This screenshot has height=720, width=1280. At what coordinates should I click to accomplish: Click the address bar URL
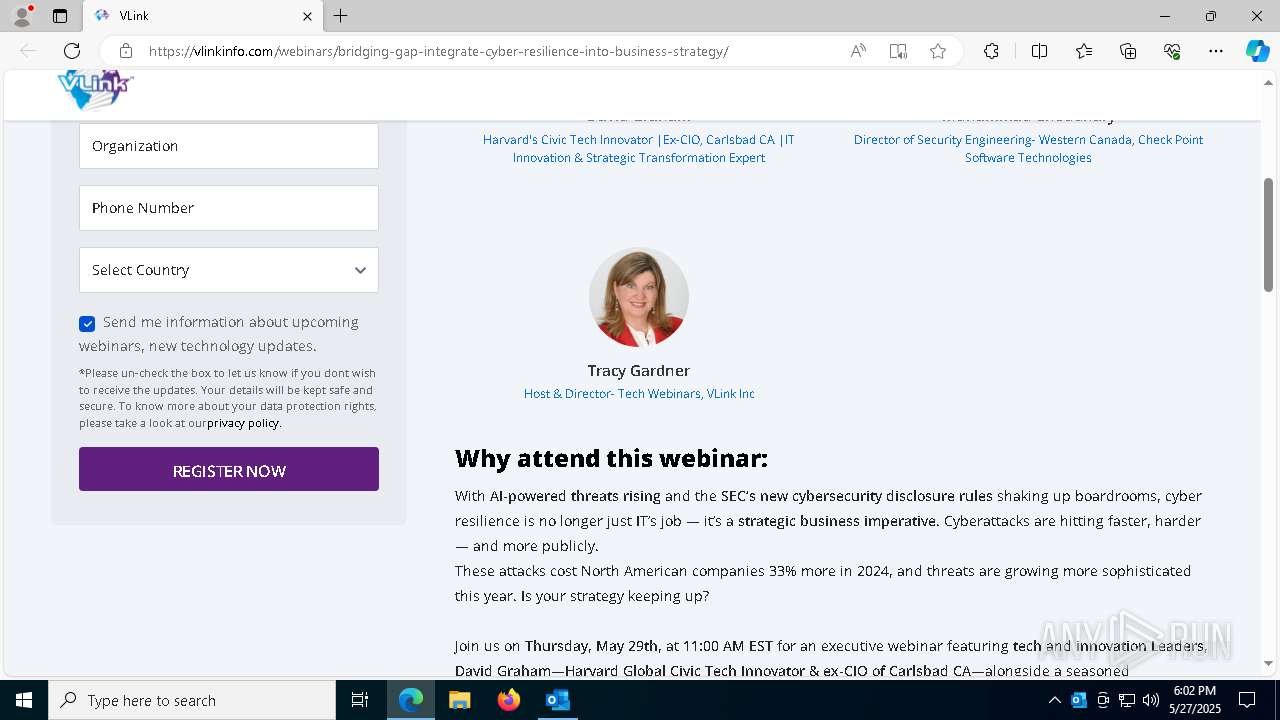438,51
